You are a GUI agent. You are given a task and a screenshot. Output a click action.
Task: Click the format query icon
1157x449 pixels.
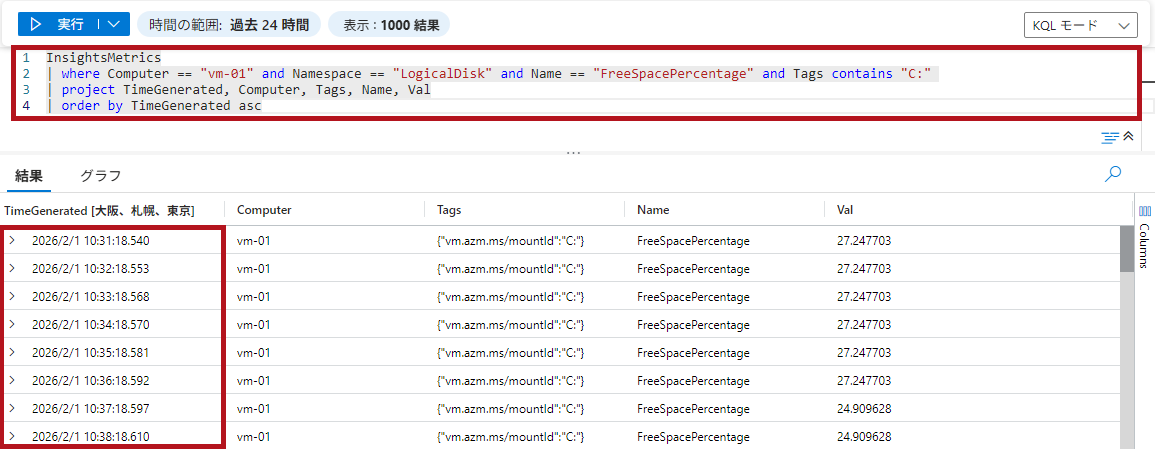coord(1109,137)
